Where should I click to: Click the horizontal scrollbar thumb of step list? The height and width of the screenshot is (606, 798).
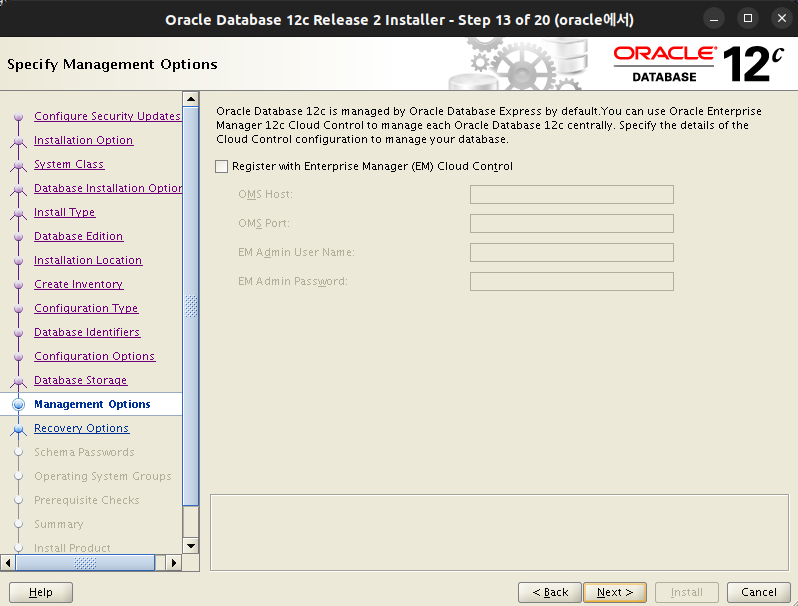(x=85, y=563)
